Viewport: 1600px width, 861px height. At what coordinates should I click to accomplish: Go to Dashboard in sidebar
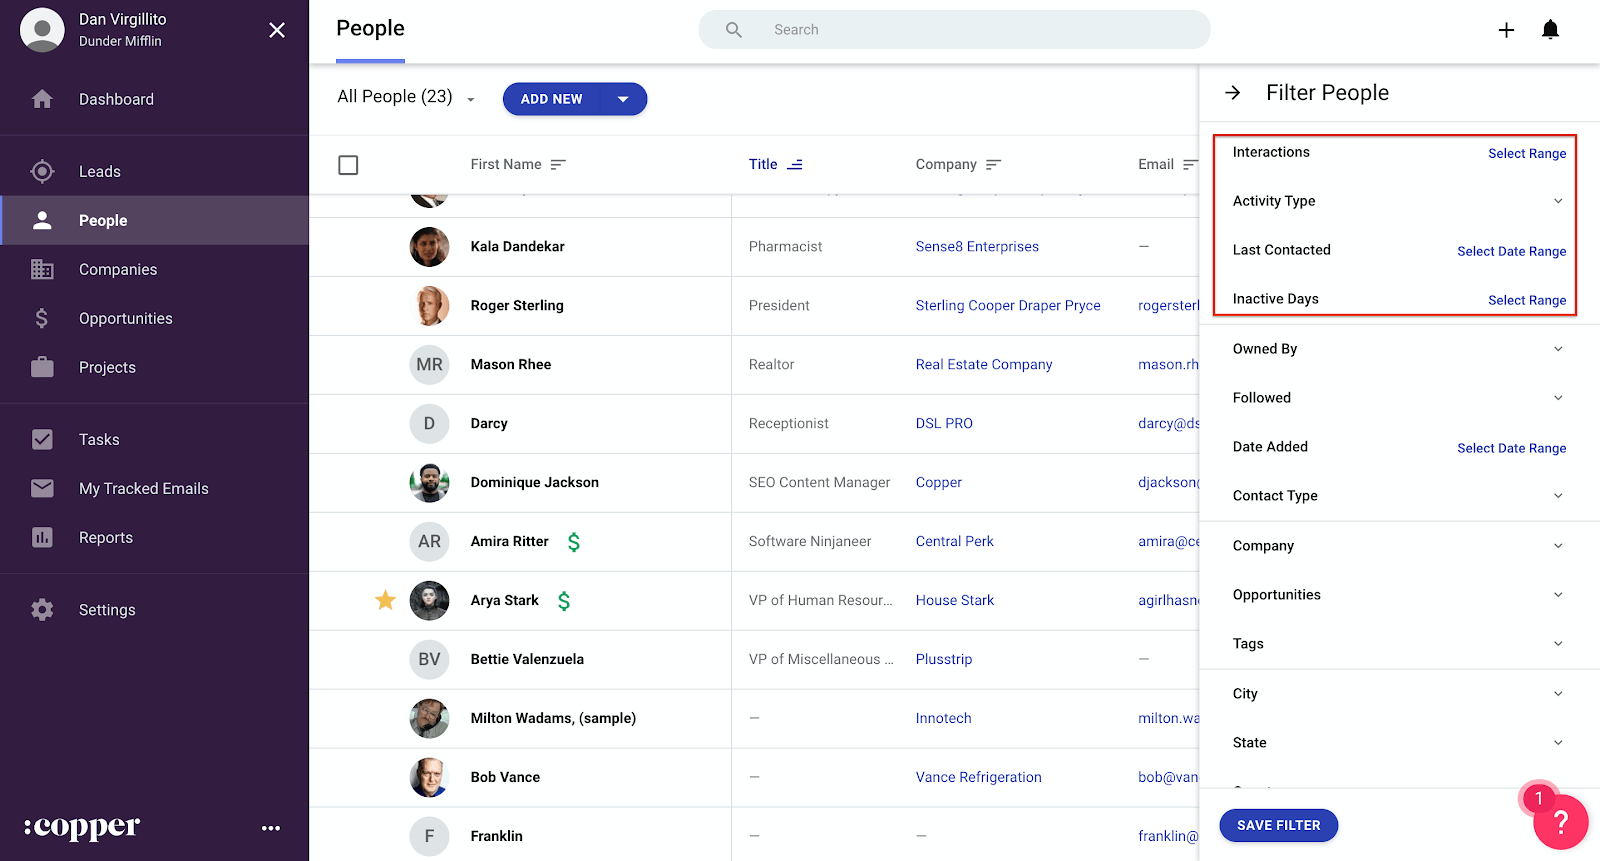(x=116, y=99)
